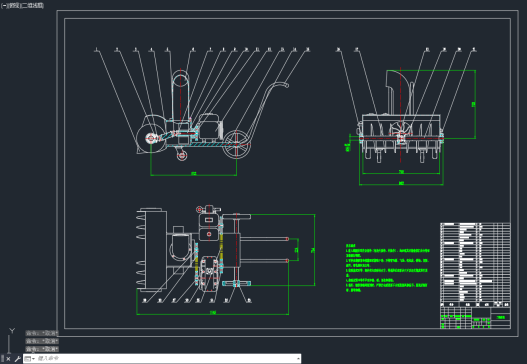
Task: Select the rear wheel in the side view
Action: pos(237,145)
